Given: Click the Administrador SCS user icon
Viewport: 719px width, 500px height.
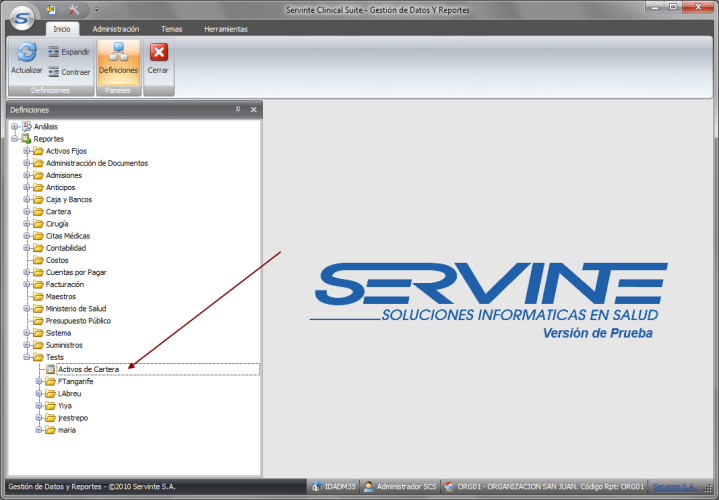Looking at the screenshot, I should click(369, 487).
